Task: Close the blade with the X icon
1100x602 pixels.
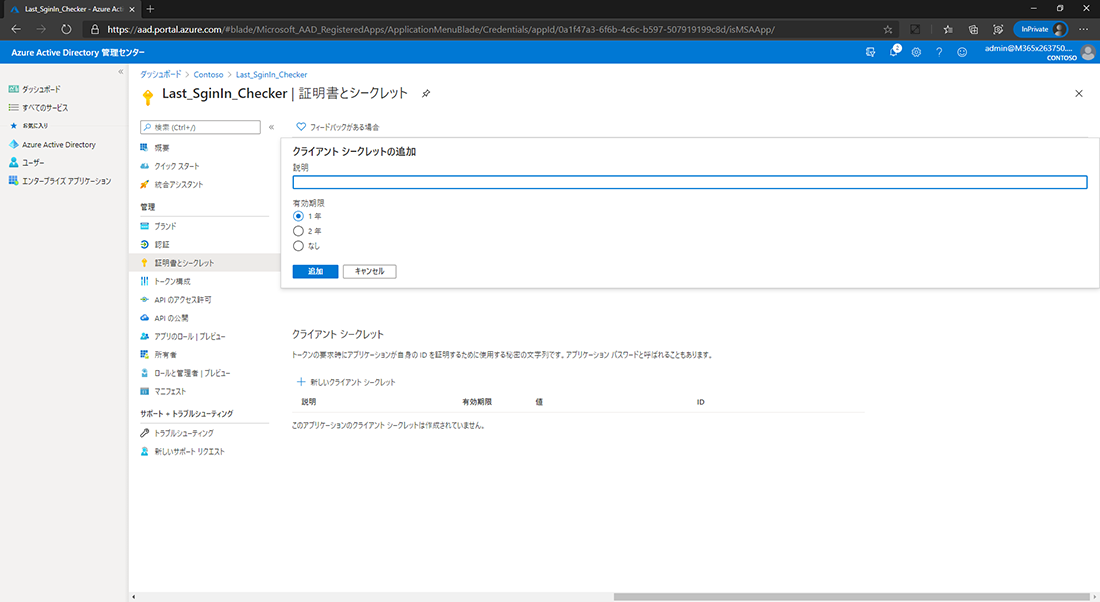Action: [1079, 93]
